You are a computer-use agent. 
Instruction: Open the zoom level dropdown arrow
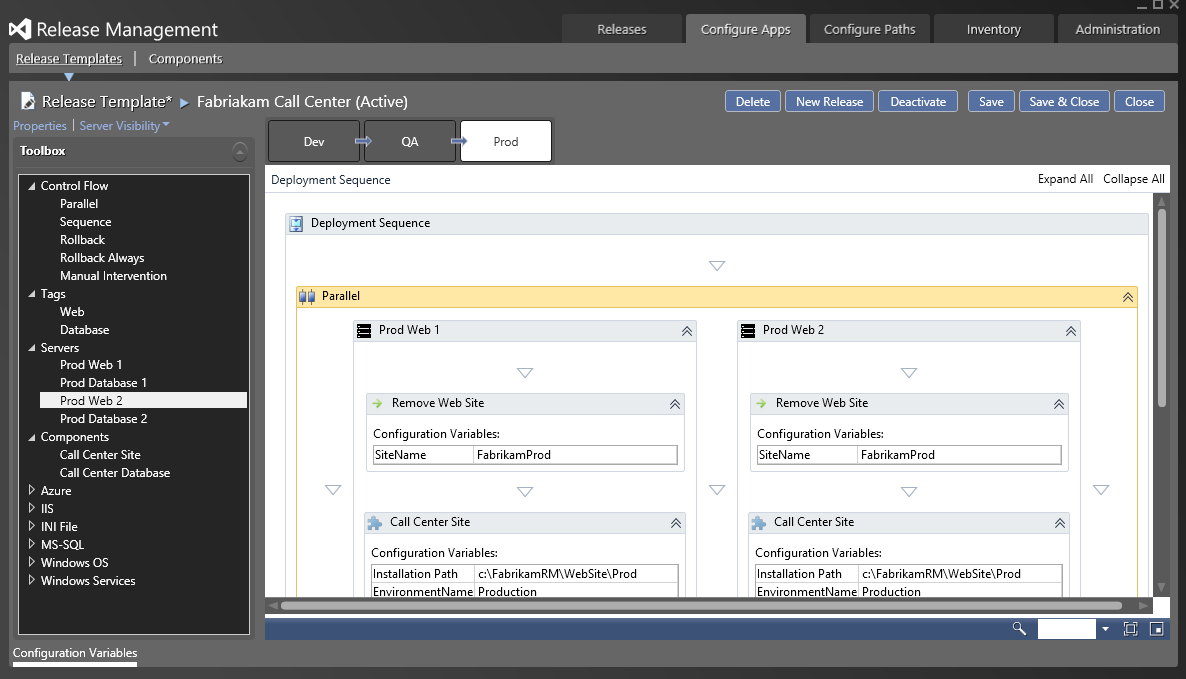coord(1105,629)
